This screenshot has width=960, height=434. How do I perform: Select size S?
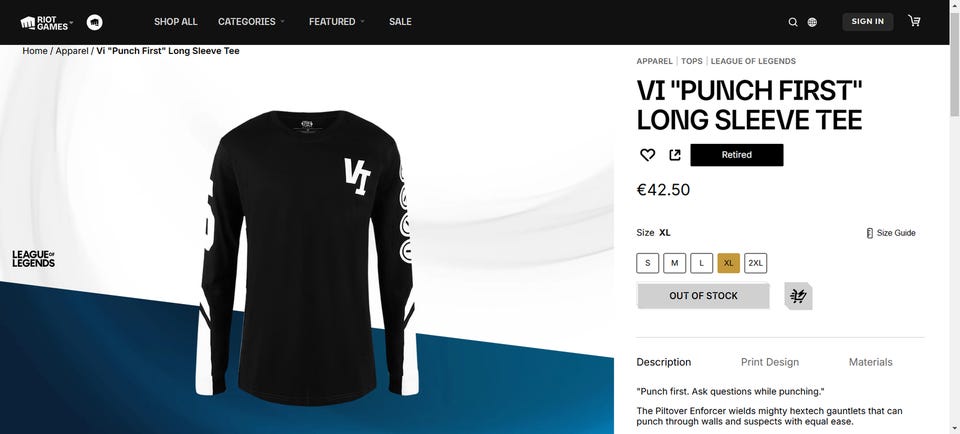(x=648, y=263)
